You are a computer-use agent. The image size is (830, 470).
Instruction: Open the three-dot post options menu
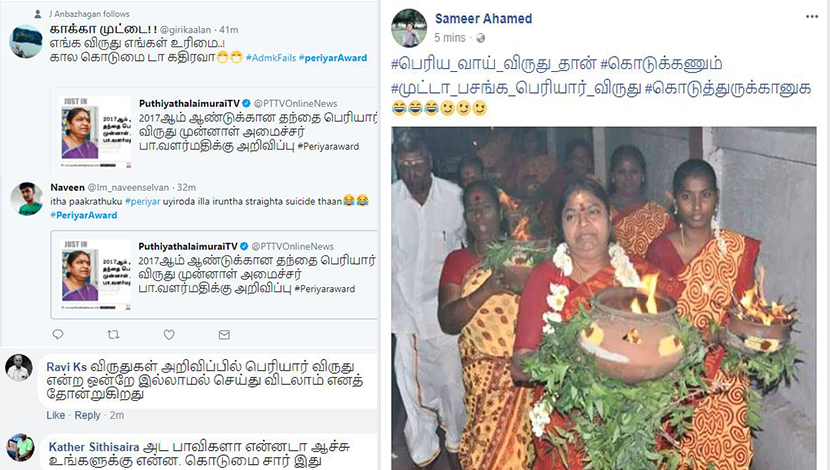click(x=812, y=17)
